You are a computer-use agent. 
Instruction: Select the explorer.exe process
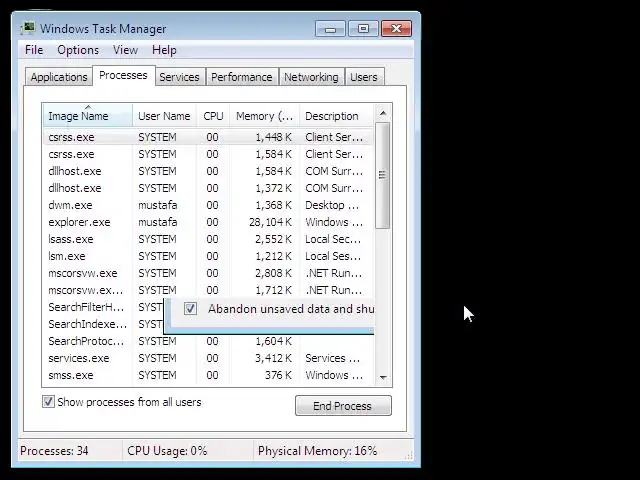click(208, 222)
